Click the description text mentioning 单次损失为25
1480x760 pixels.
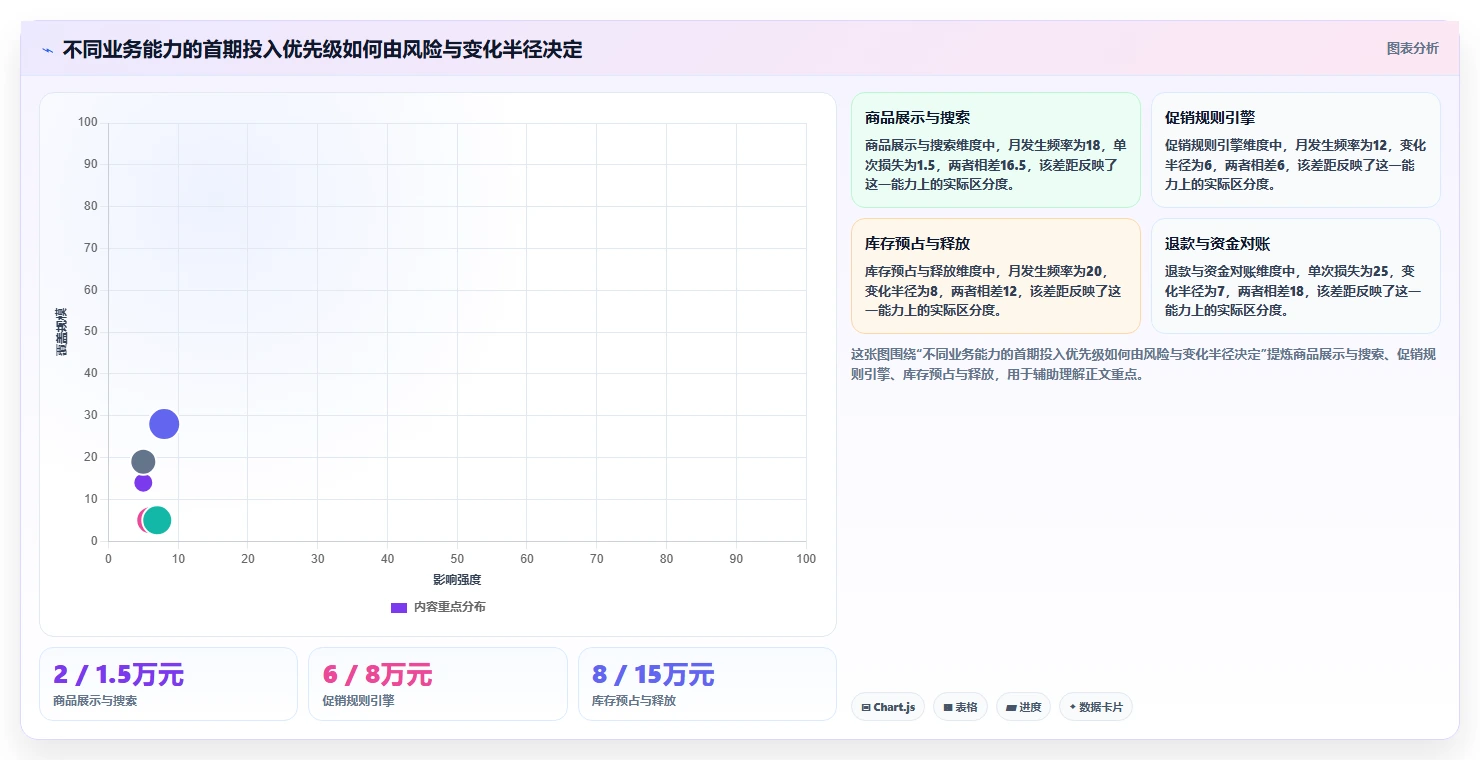1295,290
